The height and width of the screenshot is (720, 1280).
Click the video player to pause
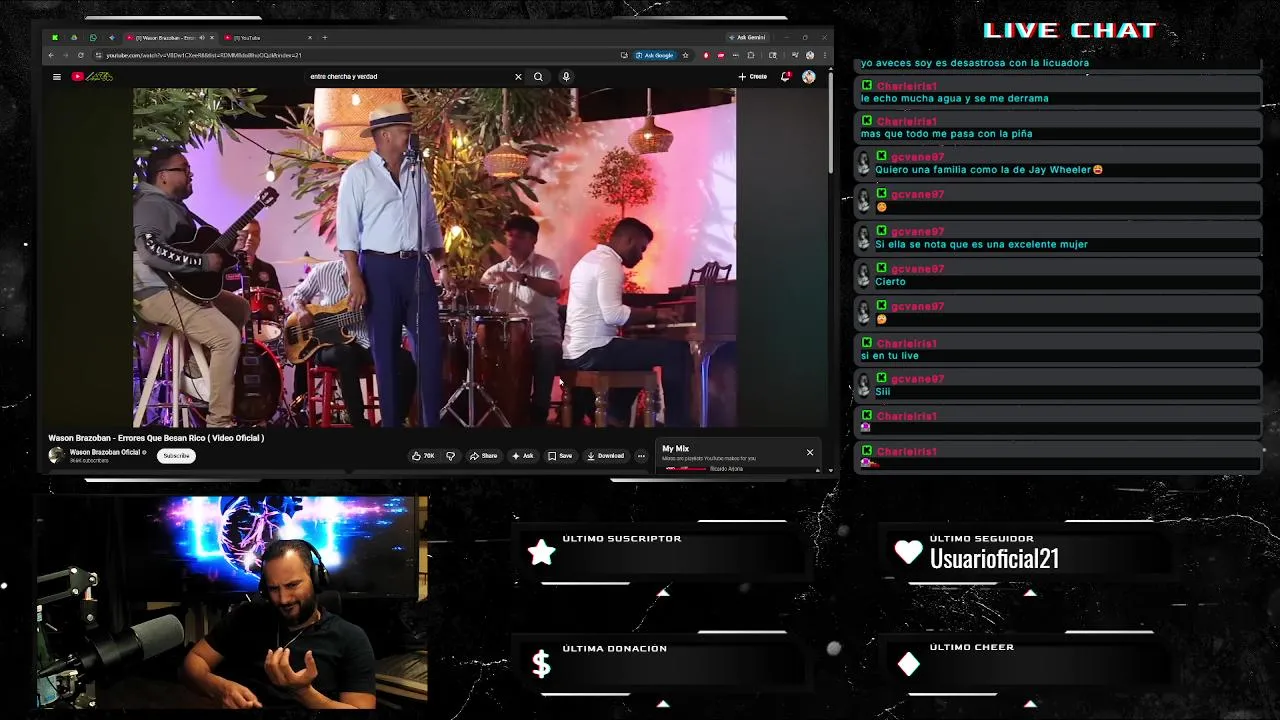(435, 257)
